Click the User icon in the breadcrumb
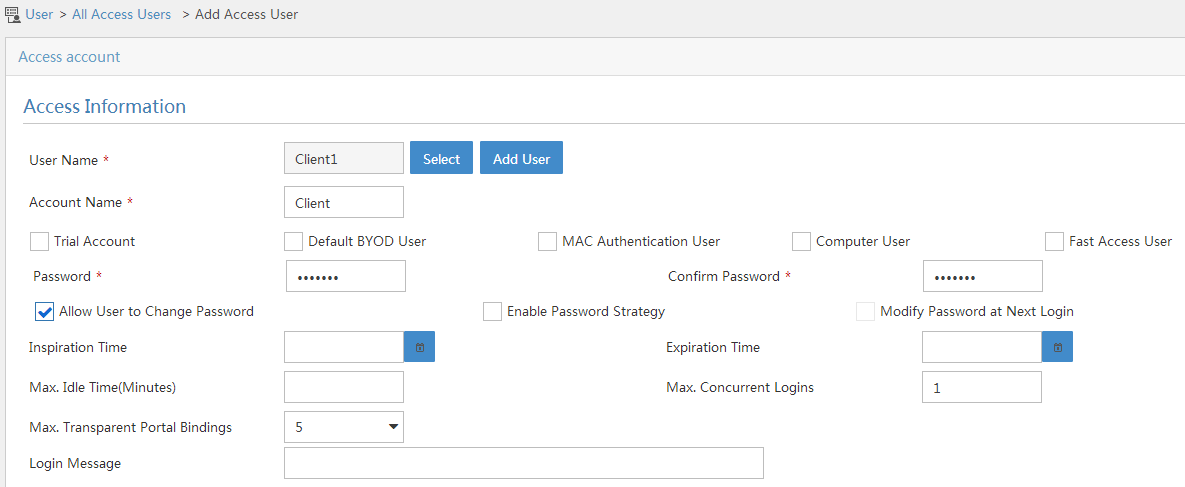1185x487 pixels. pos(11,14)
